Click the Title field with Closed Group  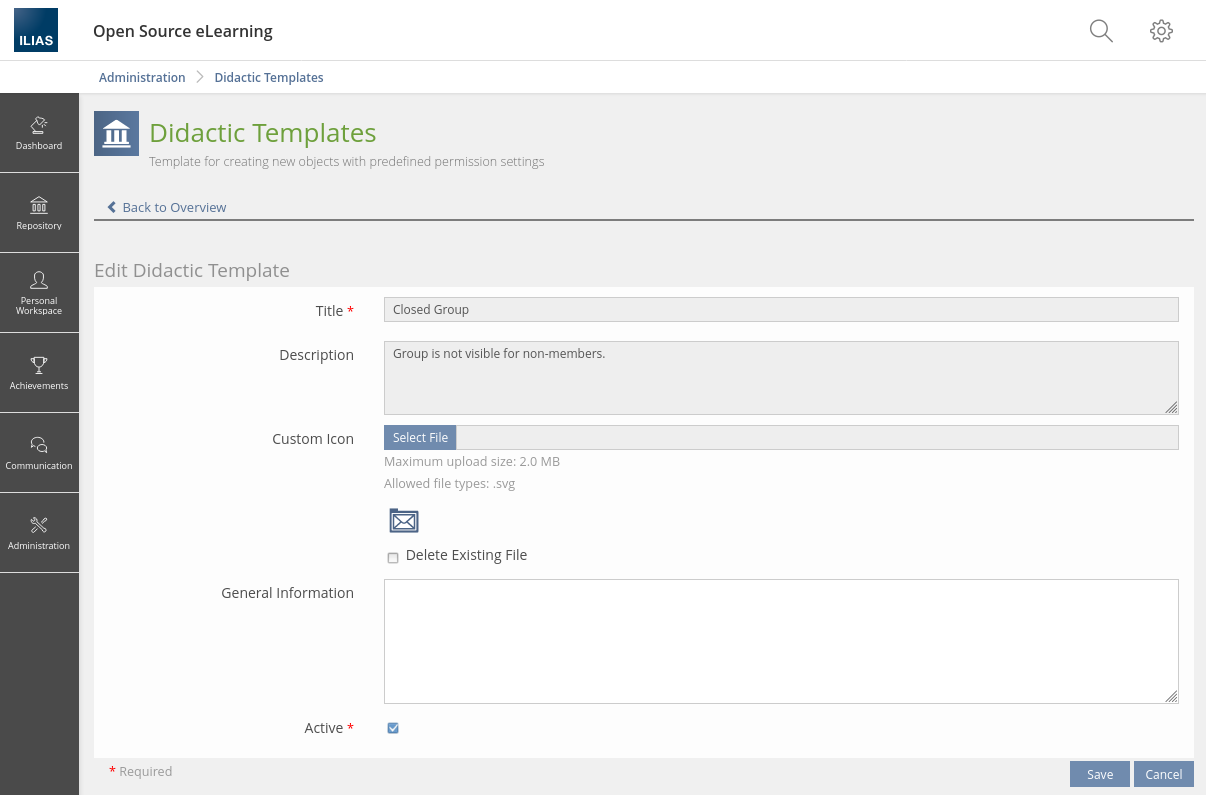point(780,310)
